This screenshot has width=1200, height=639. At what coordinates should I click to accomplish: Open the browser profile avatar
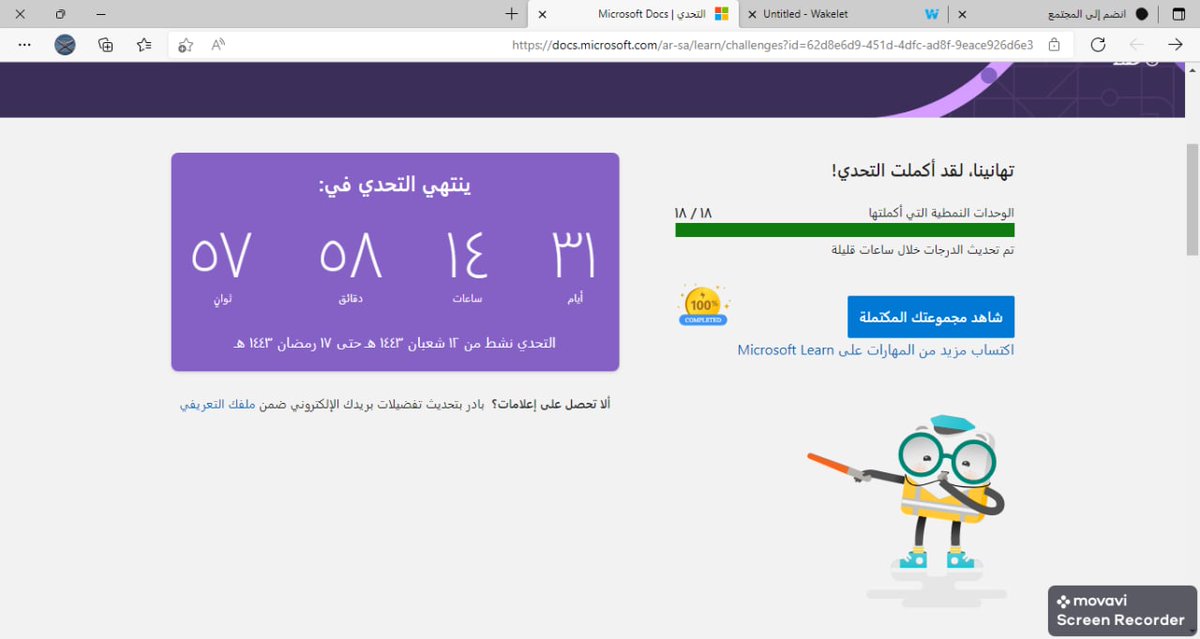(x=65, y=45)
